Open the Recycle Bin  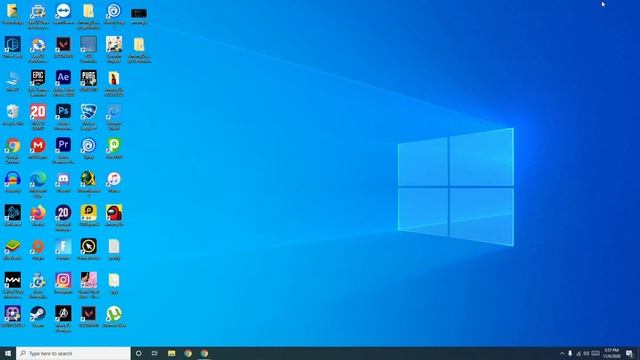coord(13,111)
